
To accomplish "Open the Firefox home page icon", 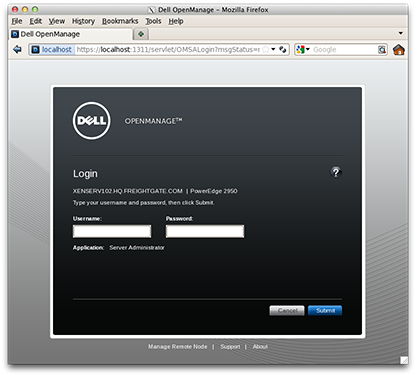I will (399, 50).
